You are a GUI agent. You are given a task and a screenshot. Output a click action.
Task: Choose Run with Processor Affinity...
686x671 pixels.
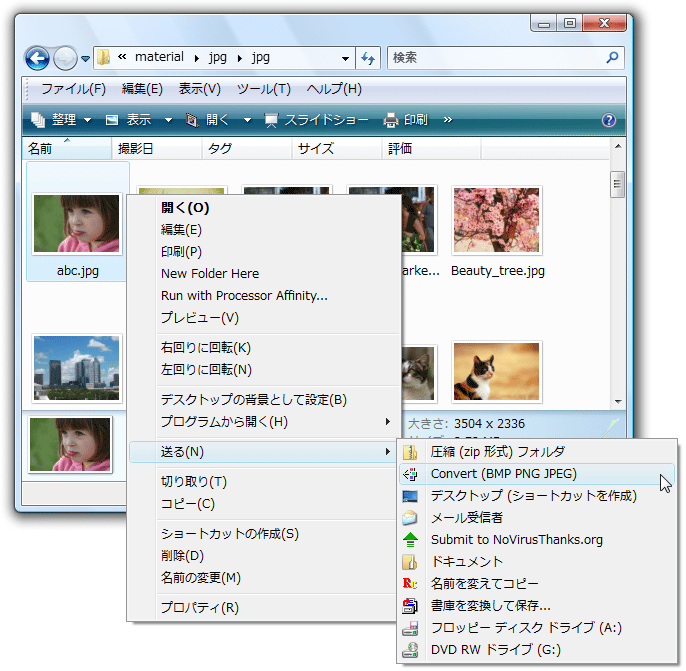264,295
